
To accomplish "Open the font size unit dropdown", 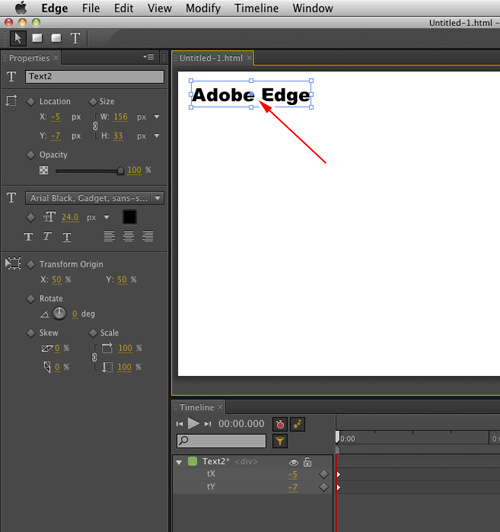I will pyautogui.click(x=107, y=217).
